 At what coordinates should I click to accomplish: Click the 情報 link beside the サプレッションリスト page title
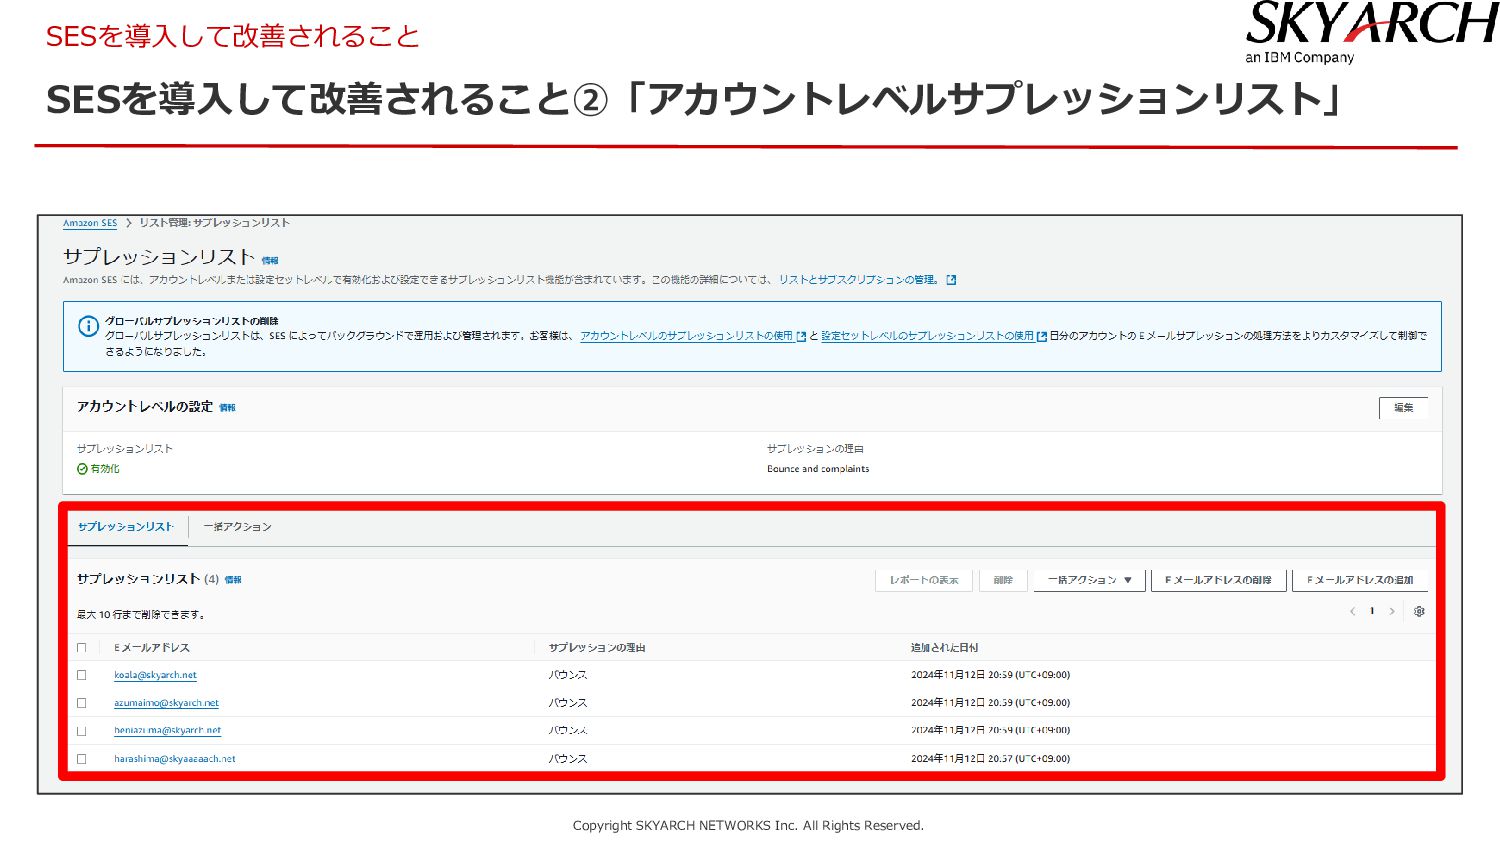point(270,260)
